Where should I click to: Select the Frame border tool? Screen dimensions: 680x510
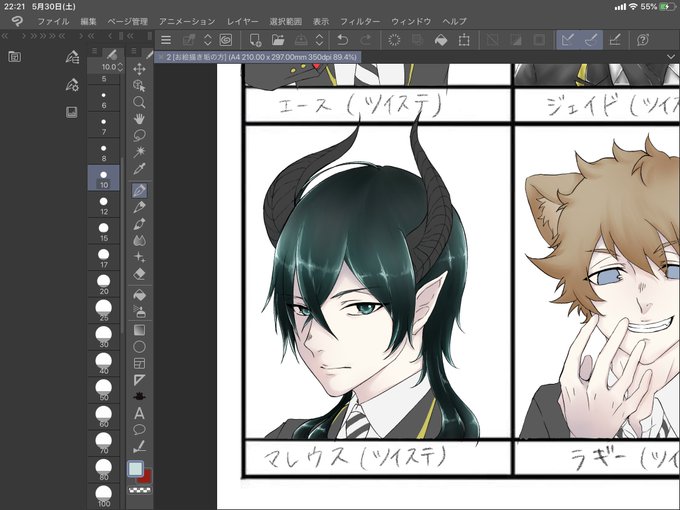tap(139, 363)
